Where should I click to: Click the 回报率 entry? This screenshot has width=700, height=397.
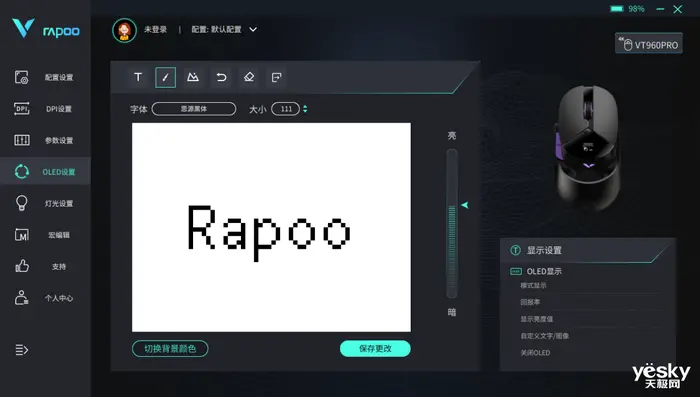[530, 302]
